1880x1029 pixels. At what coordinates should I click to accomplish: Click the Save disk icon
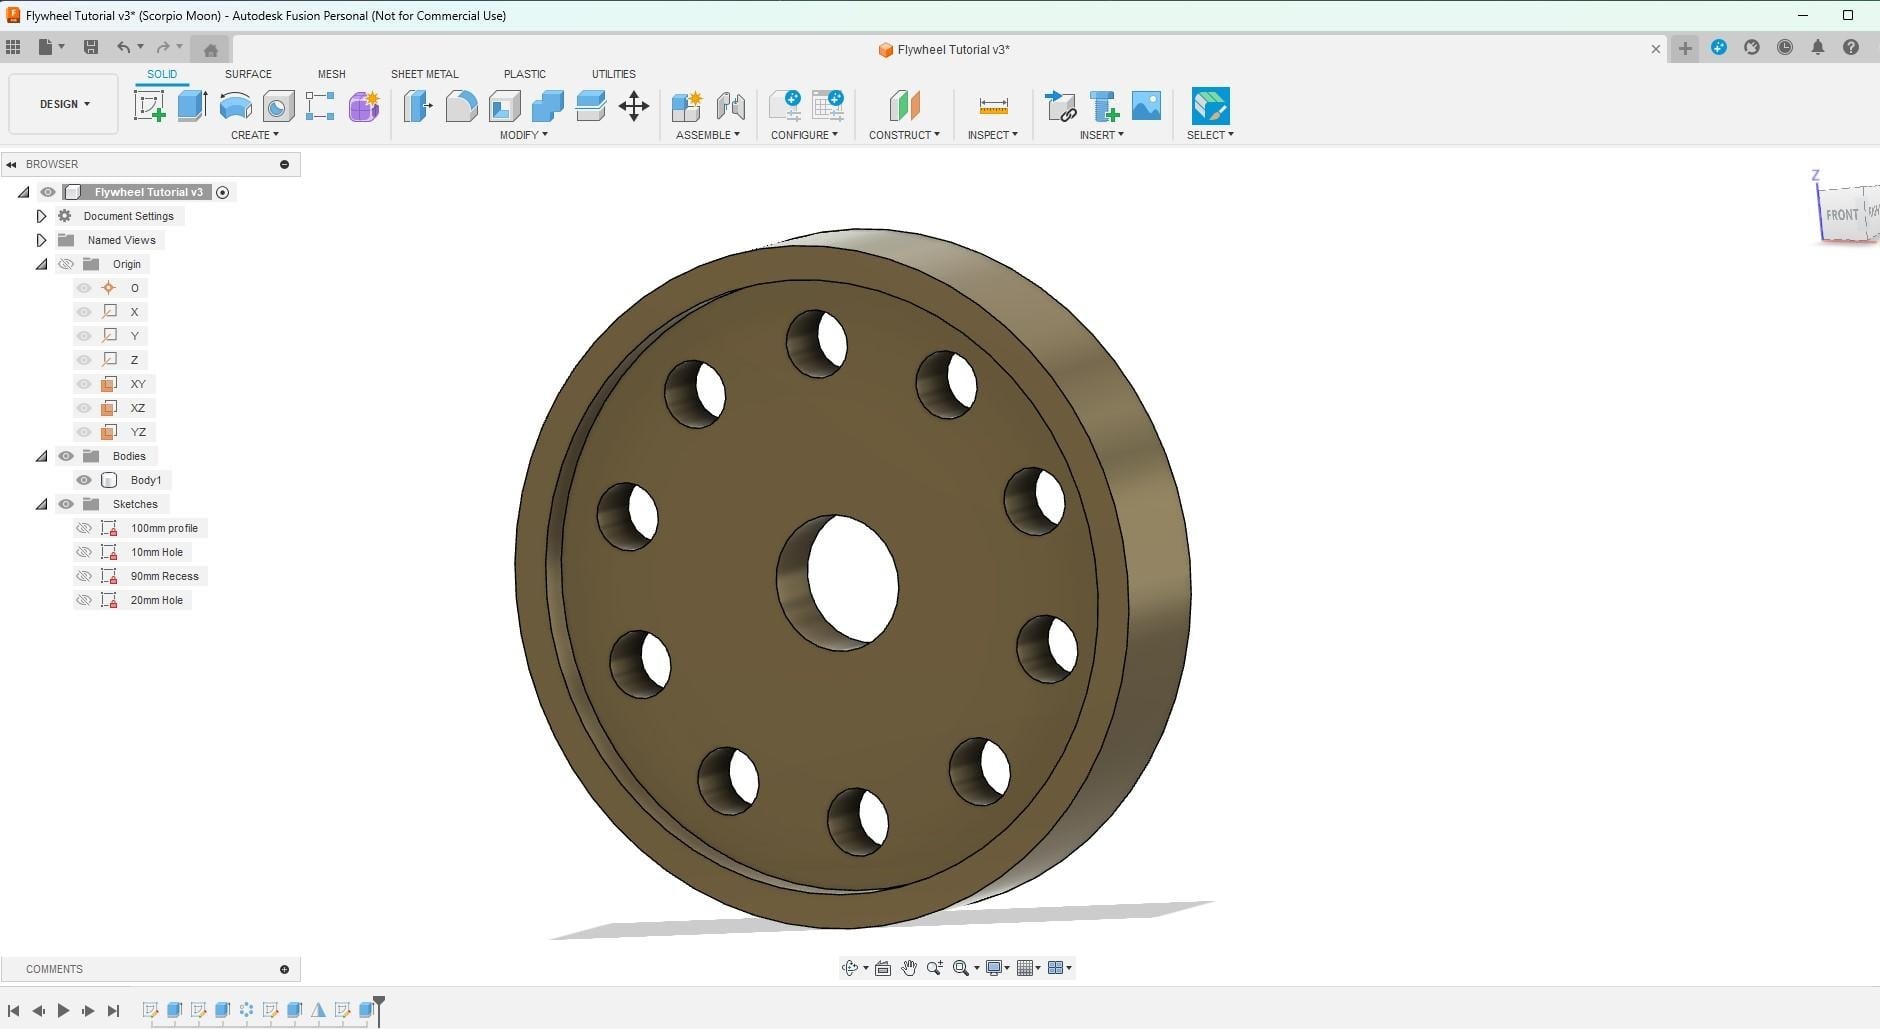pos(91,47)
